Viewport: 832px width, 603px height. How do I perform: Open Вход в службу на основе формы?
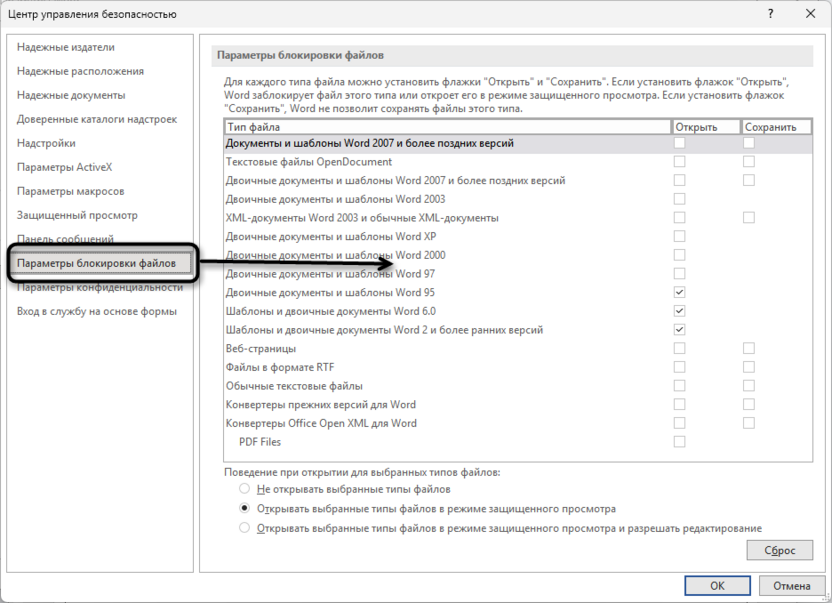tap(97, 312)
